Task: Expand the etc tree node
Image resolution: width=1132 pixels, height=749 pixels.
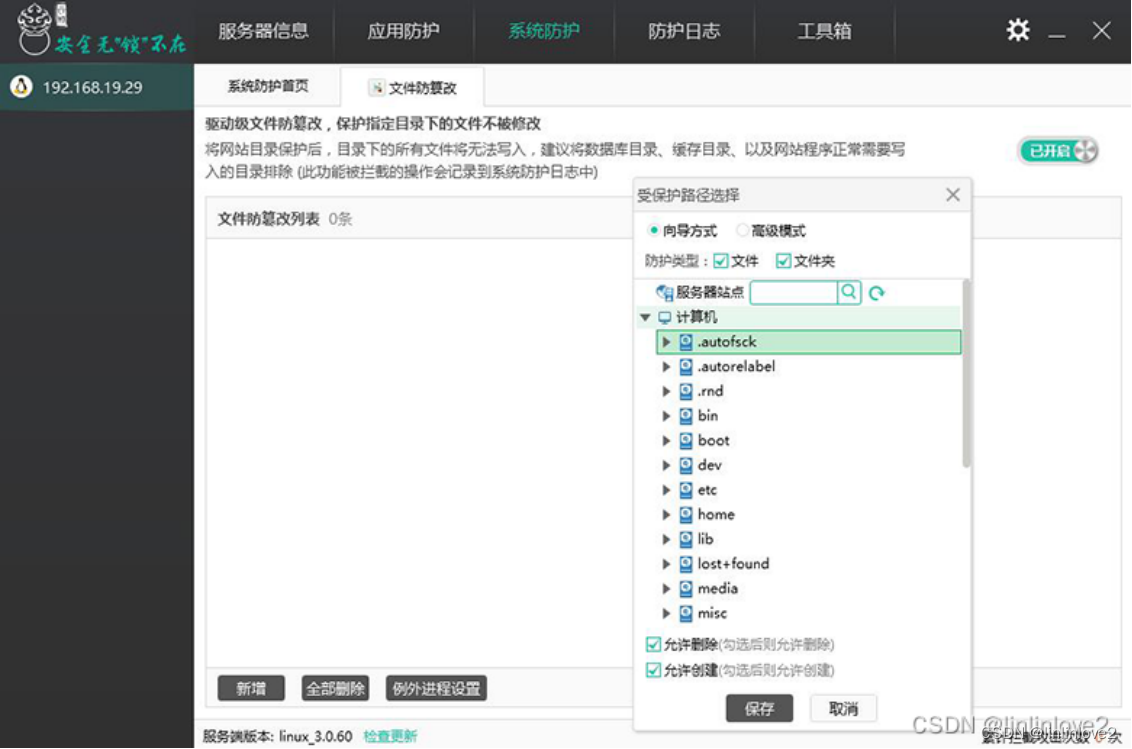Action: 666,490
